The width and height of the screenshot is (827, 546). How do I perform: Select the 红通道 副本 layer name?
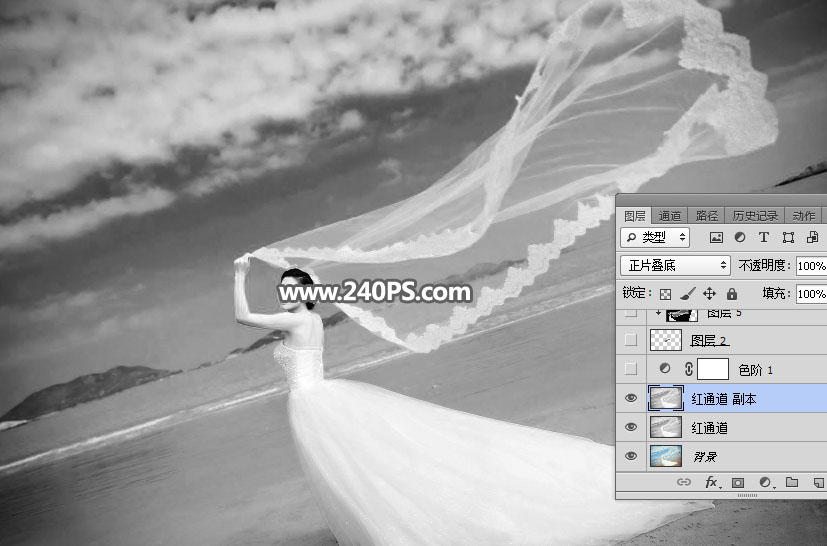(724, 399)
